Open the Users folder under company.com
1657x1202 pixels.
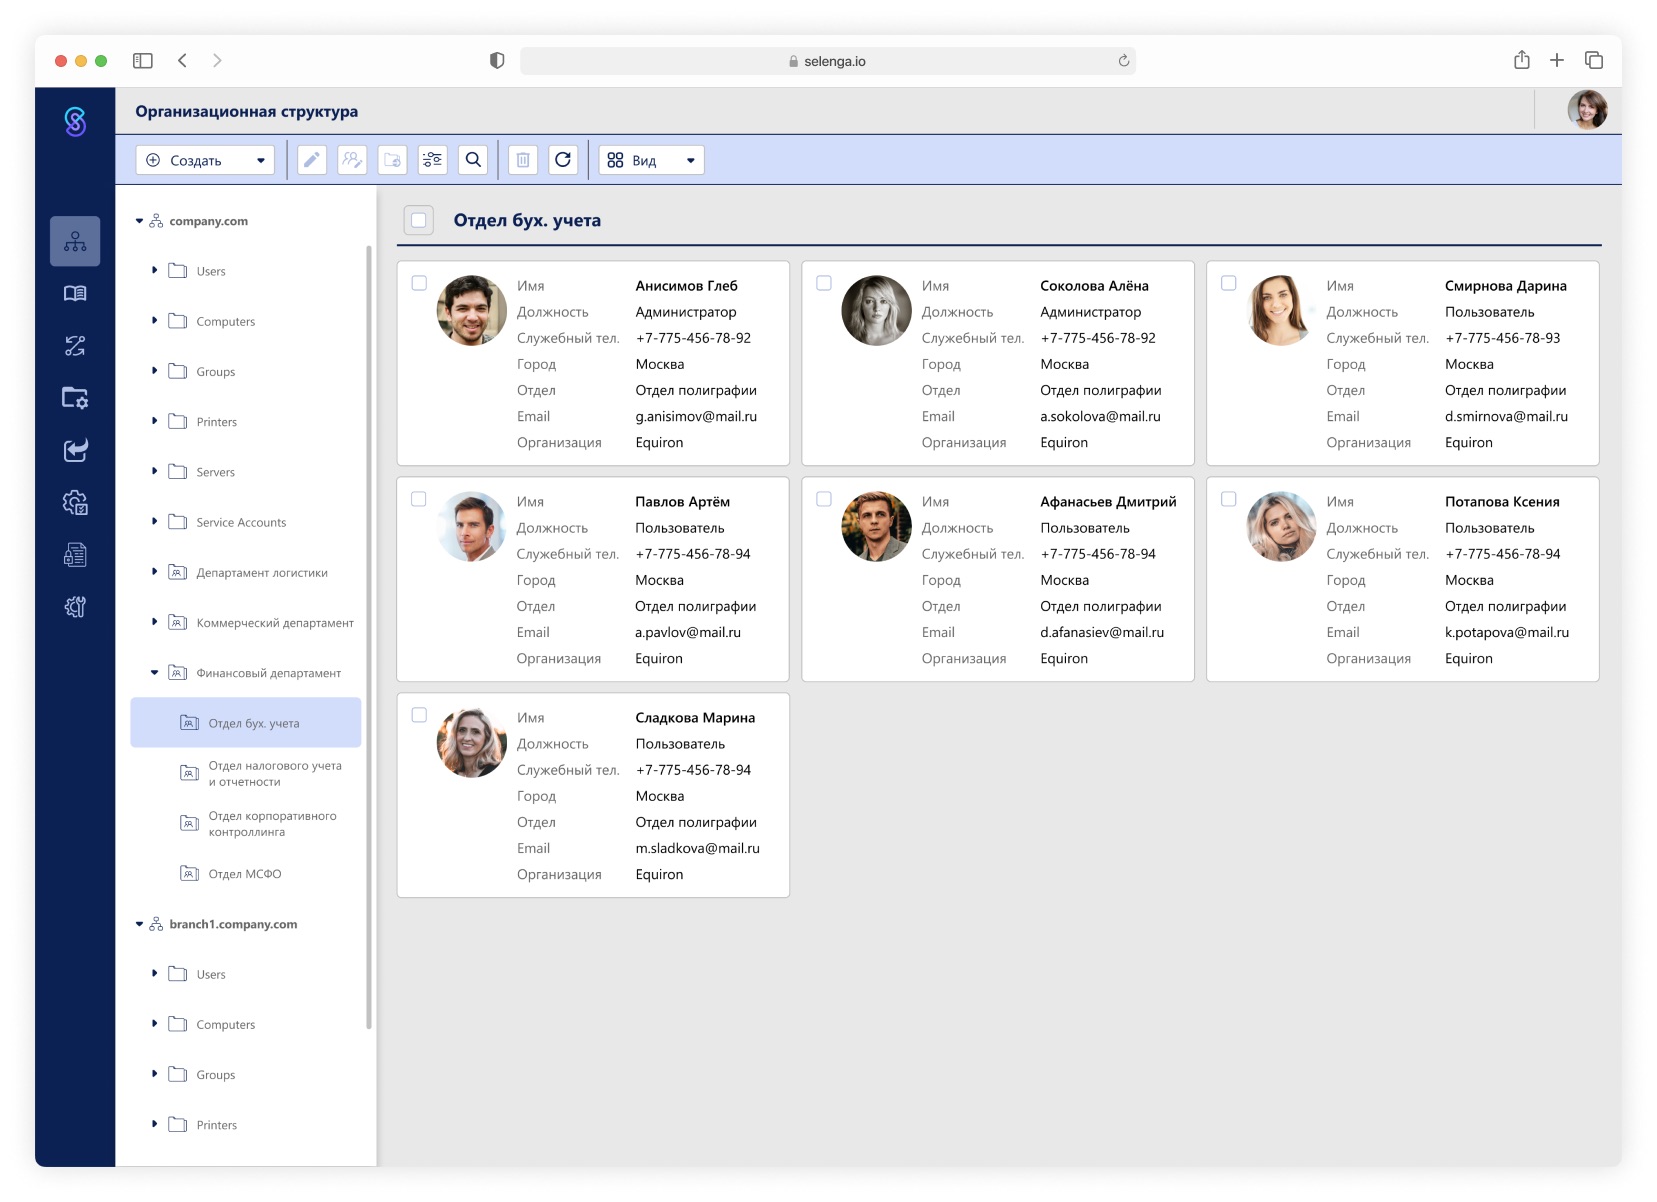(210, 271)
